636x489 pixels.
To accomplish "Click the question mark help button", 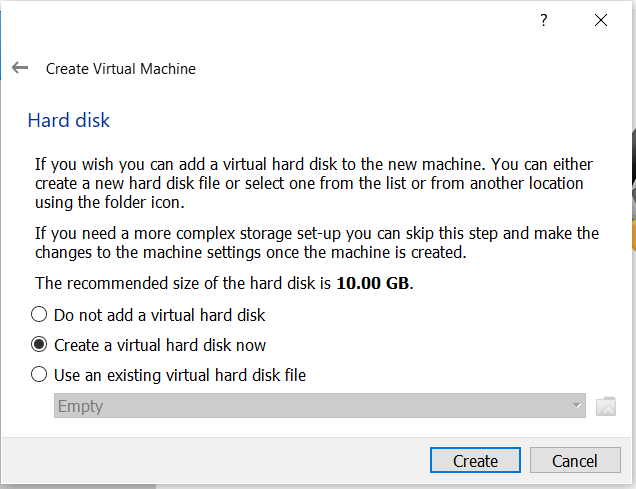I will tap(544, 20).
